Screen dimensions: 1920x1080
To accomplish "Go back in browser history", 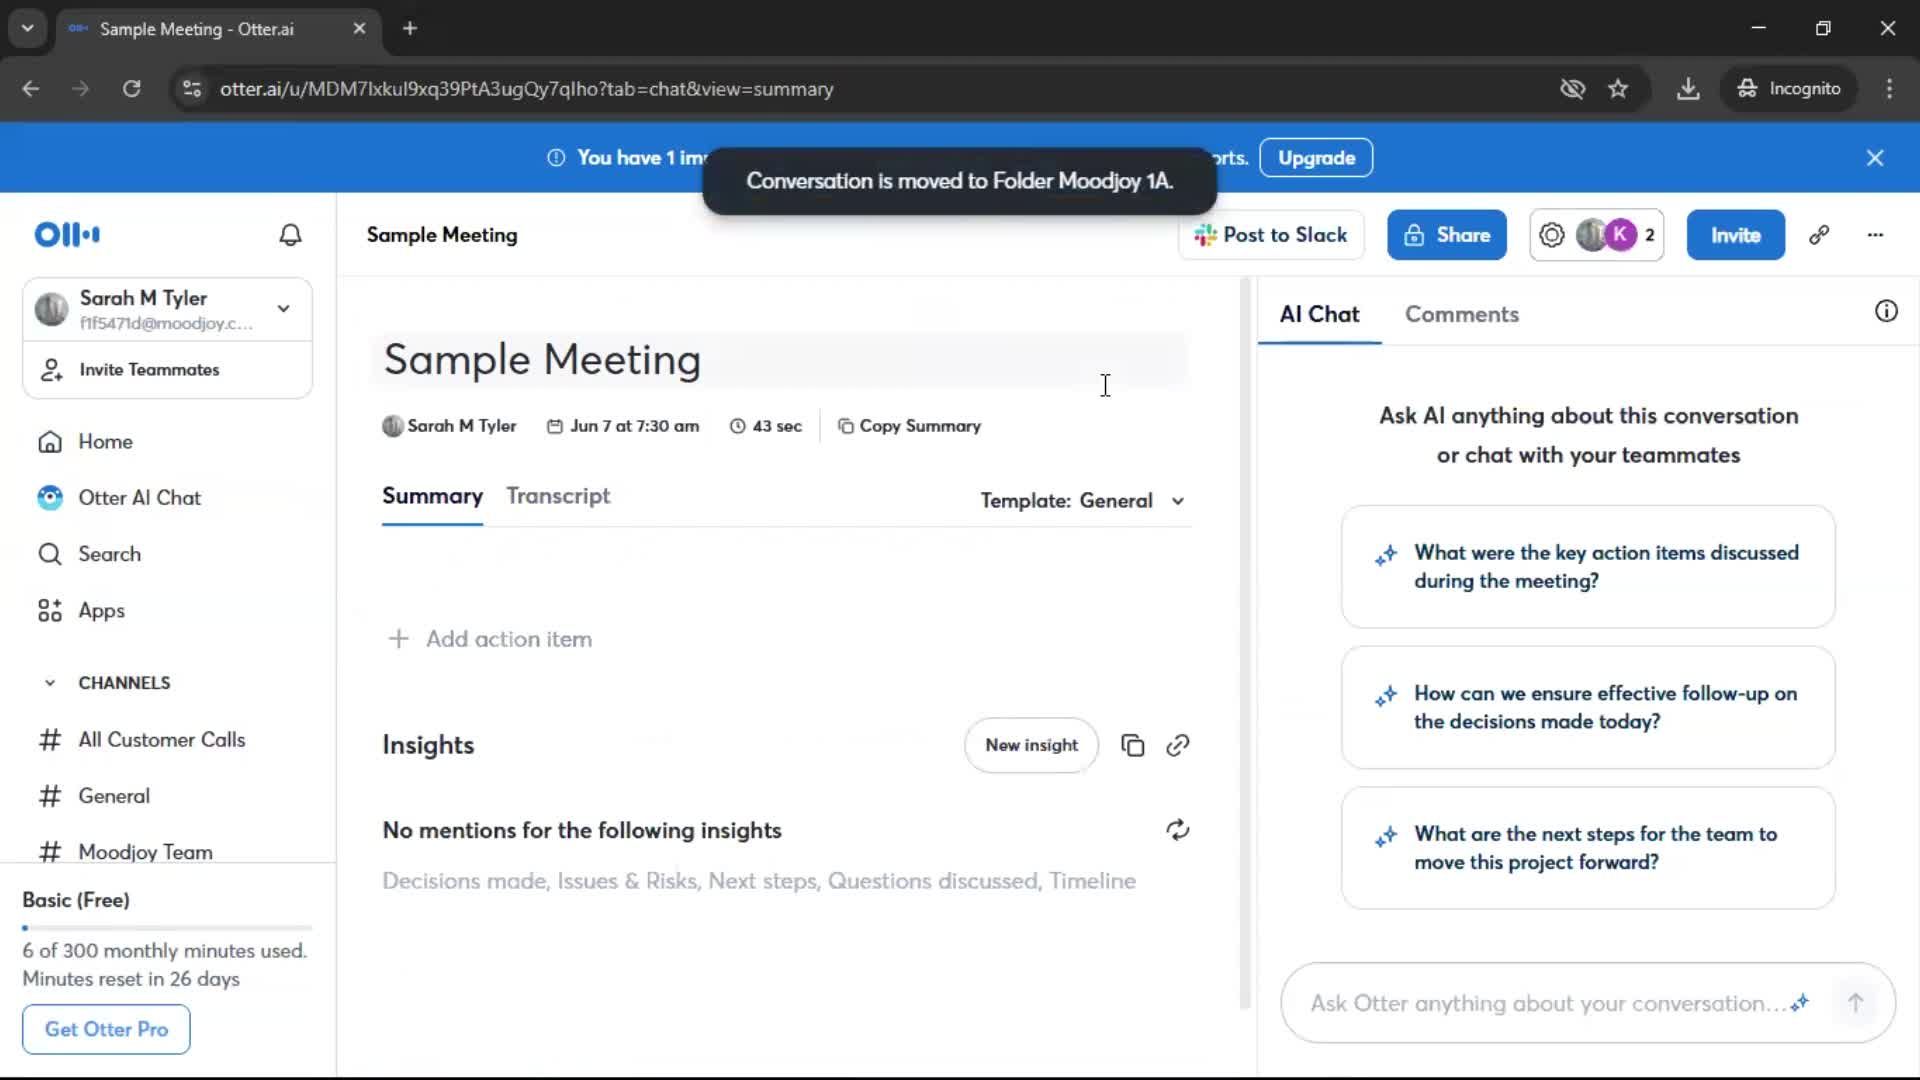I will point(31,89).
